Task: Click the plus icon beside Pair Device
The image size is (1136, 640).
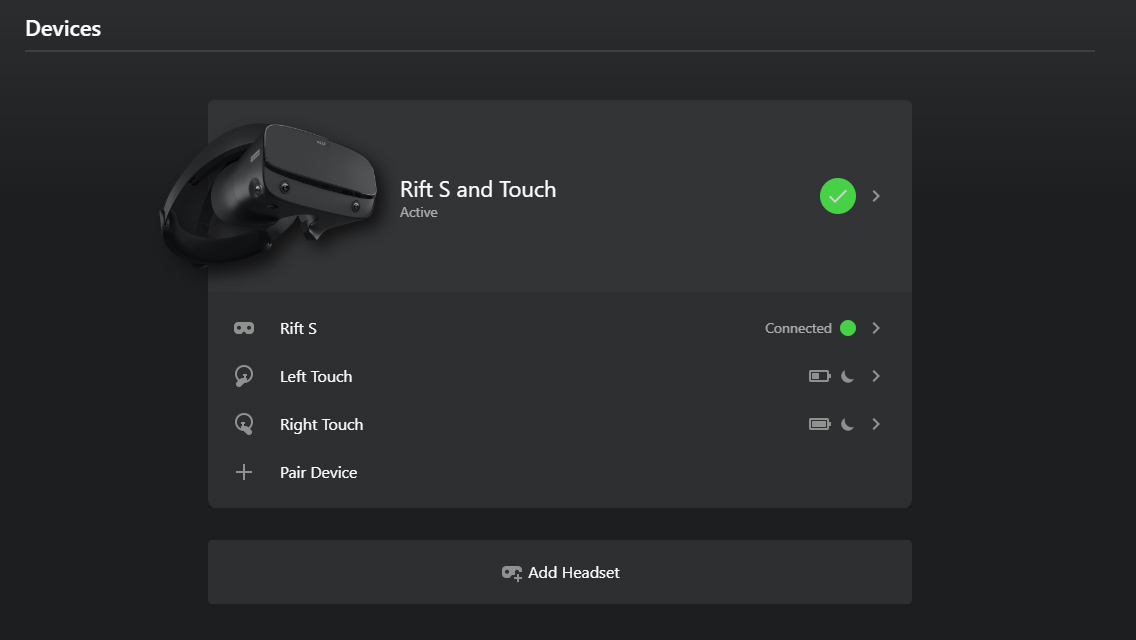Action: (244, 473)
